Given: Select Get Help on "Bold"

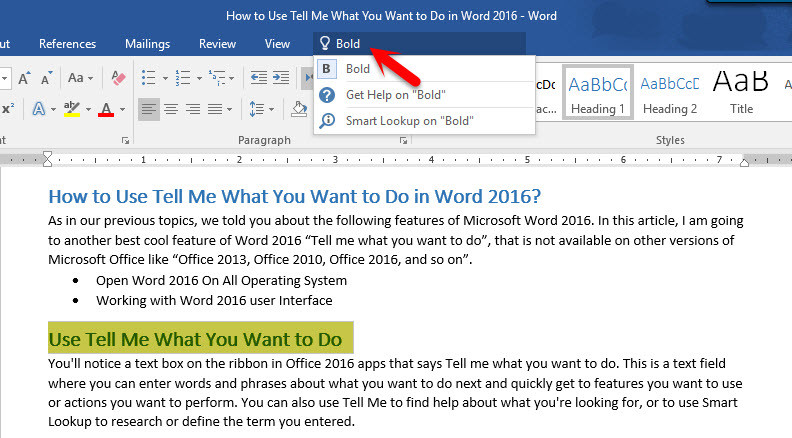Looking at the screenshot, I should click(424, 94).
